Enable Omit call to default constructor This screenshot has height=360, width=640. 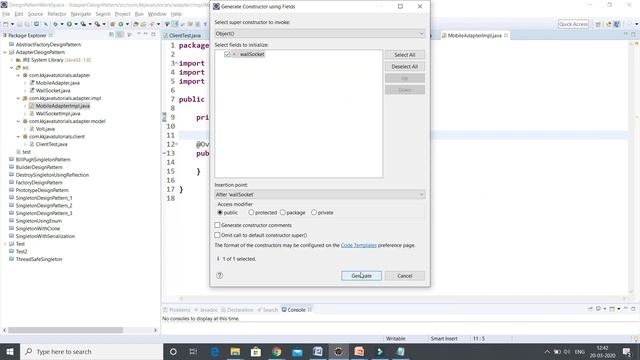217,235
